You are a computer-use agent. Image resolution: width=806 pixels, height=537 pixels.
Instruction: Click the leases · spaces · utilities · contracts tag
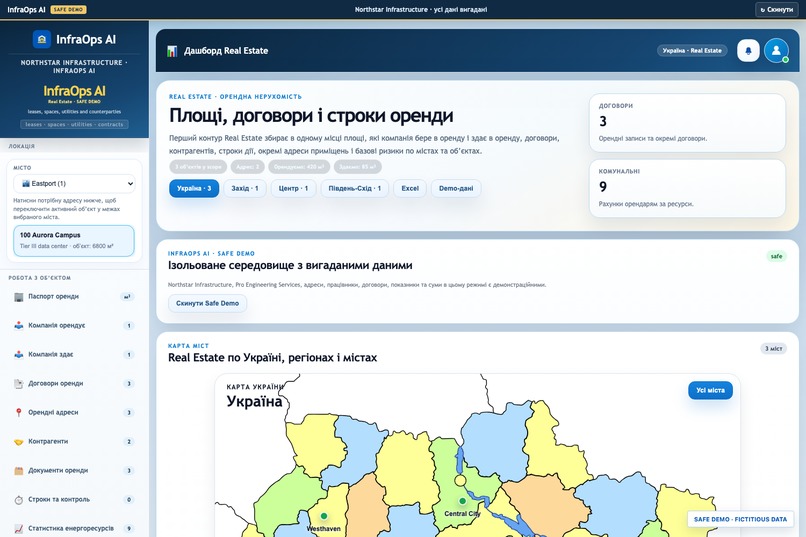74,124
